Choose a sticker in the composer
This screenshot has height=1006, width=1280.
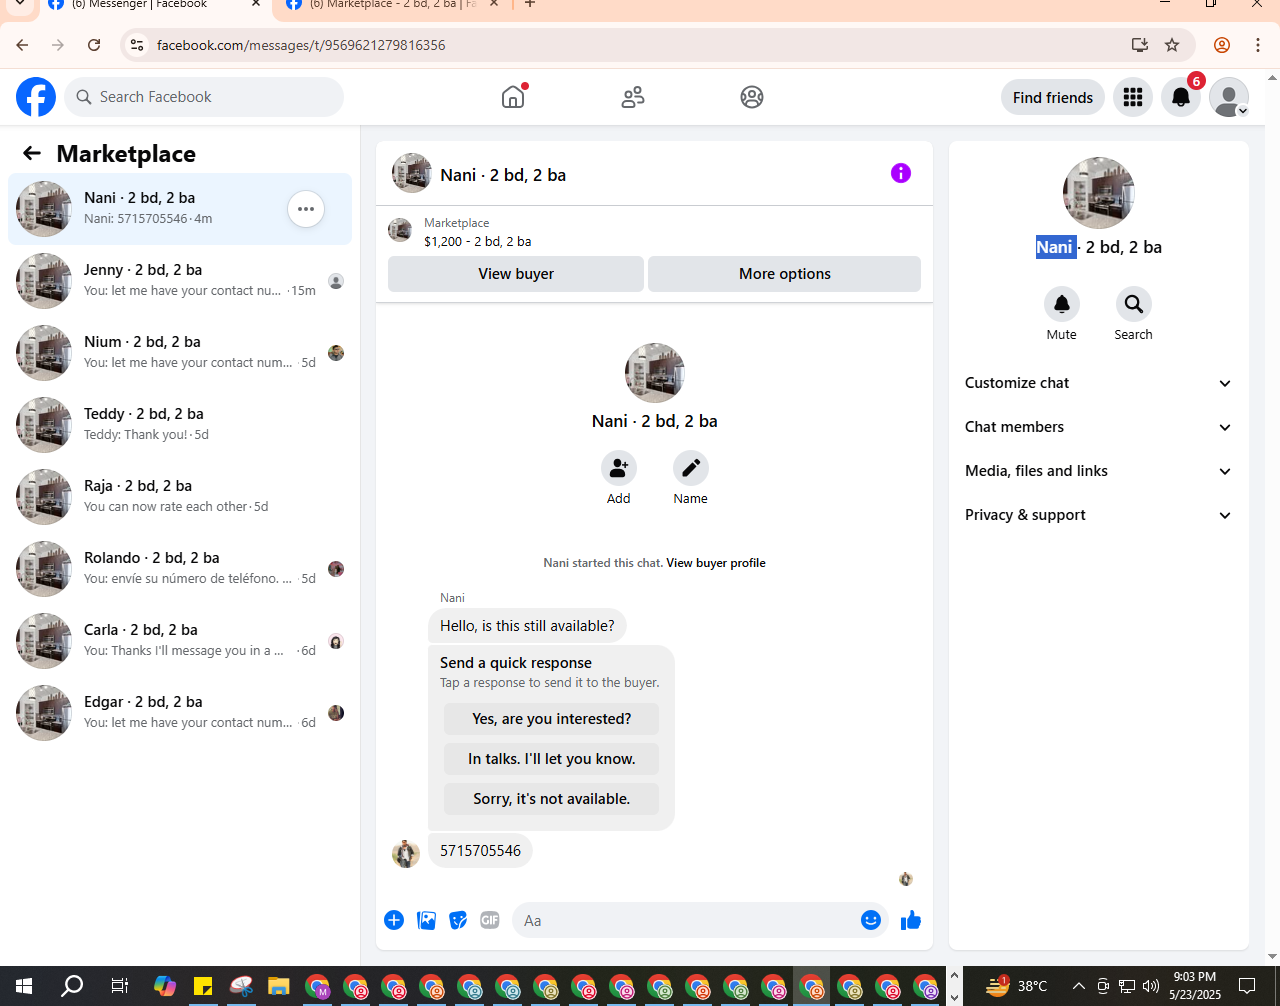(458, 920)
